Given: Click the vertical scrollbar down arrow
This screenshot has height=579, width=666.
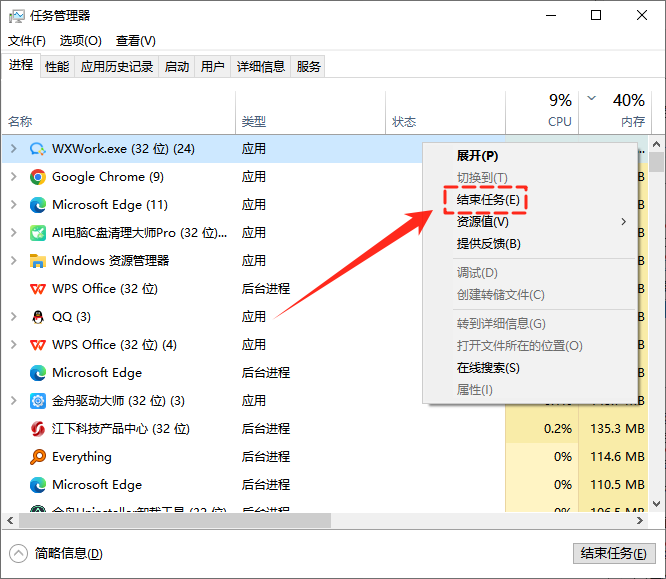Looking at the screenshot, I should tap(657, 504).
